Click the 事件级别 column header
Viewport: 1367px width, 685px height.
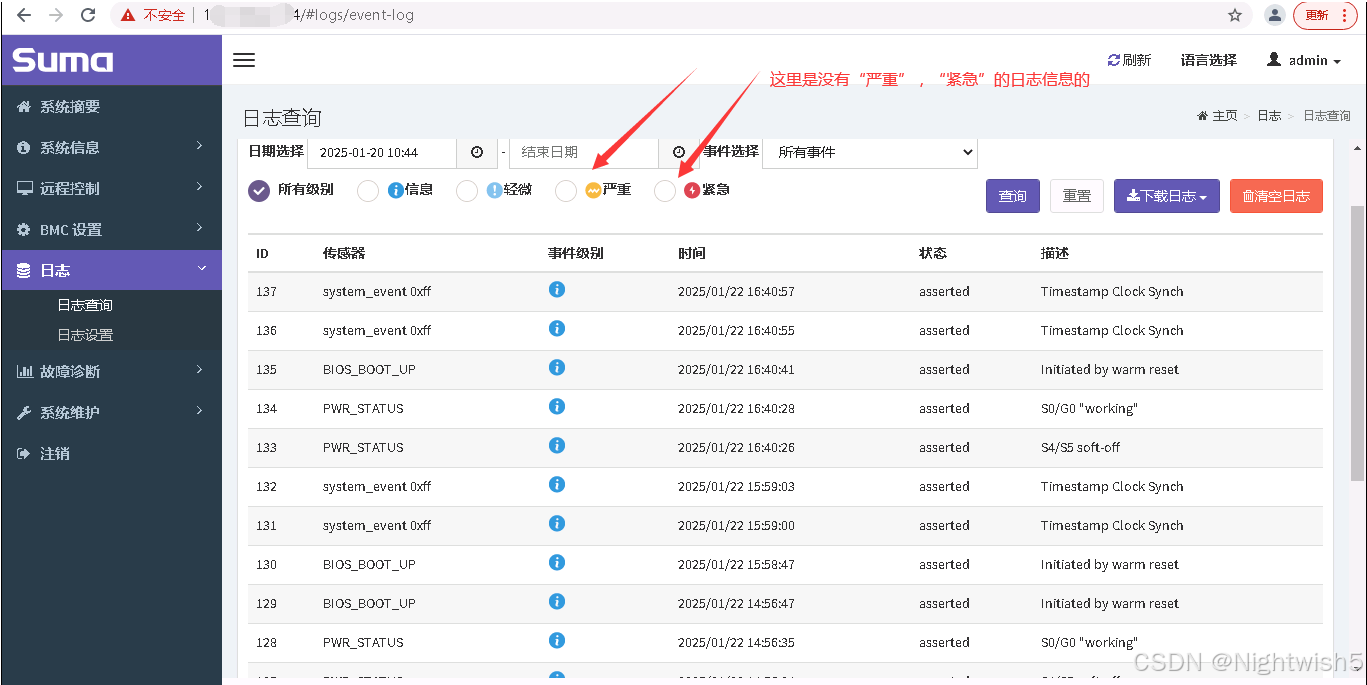[576, 253]
